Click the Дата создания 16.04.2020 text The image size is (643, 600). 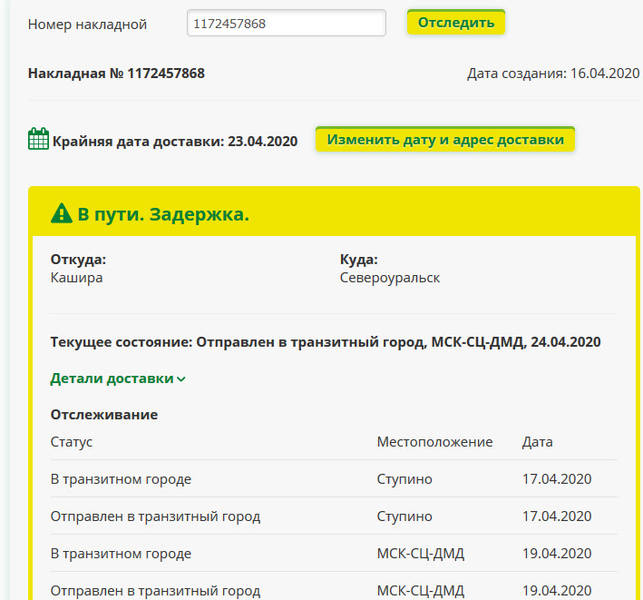pos(553,73)
